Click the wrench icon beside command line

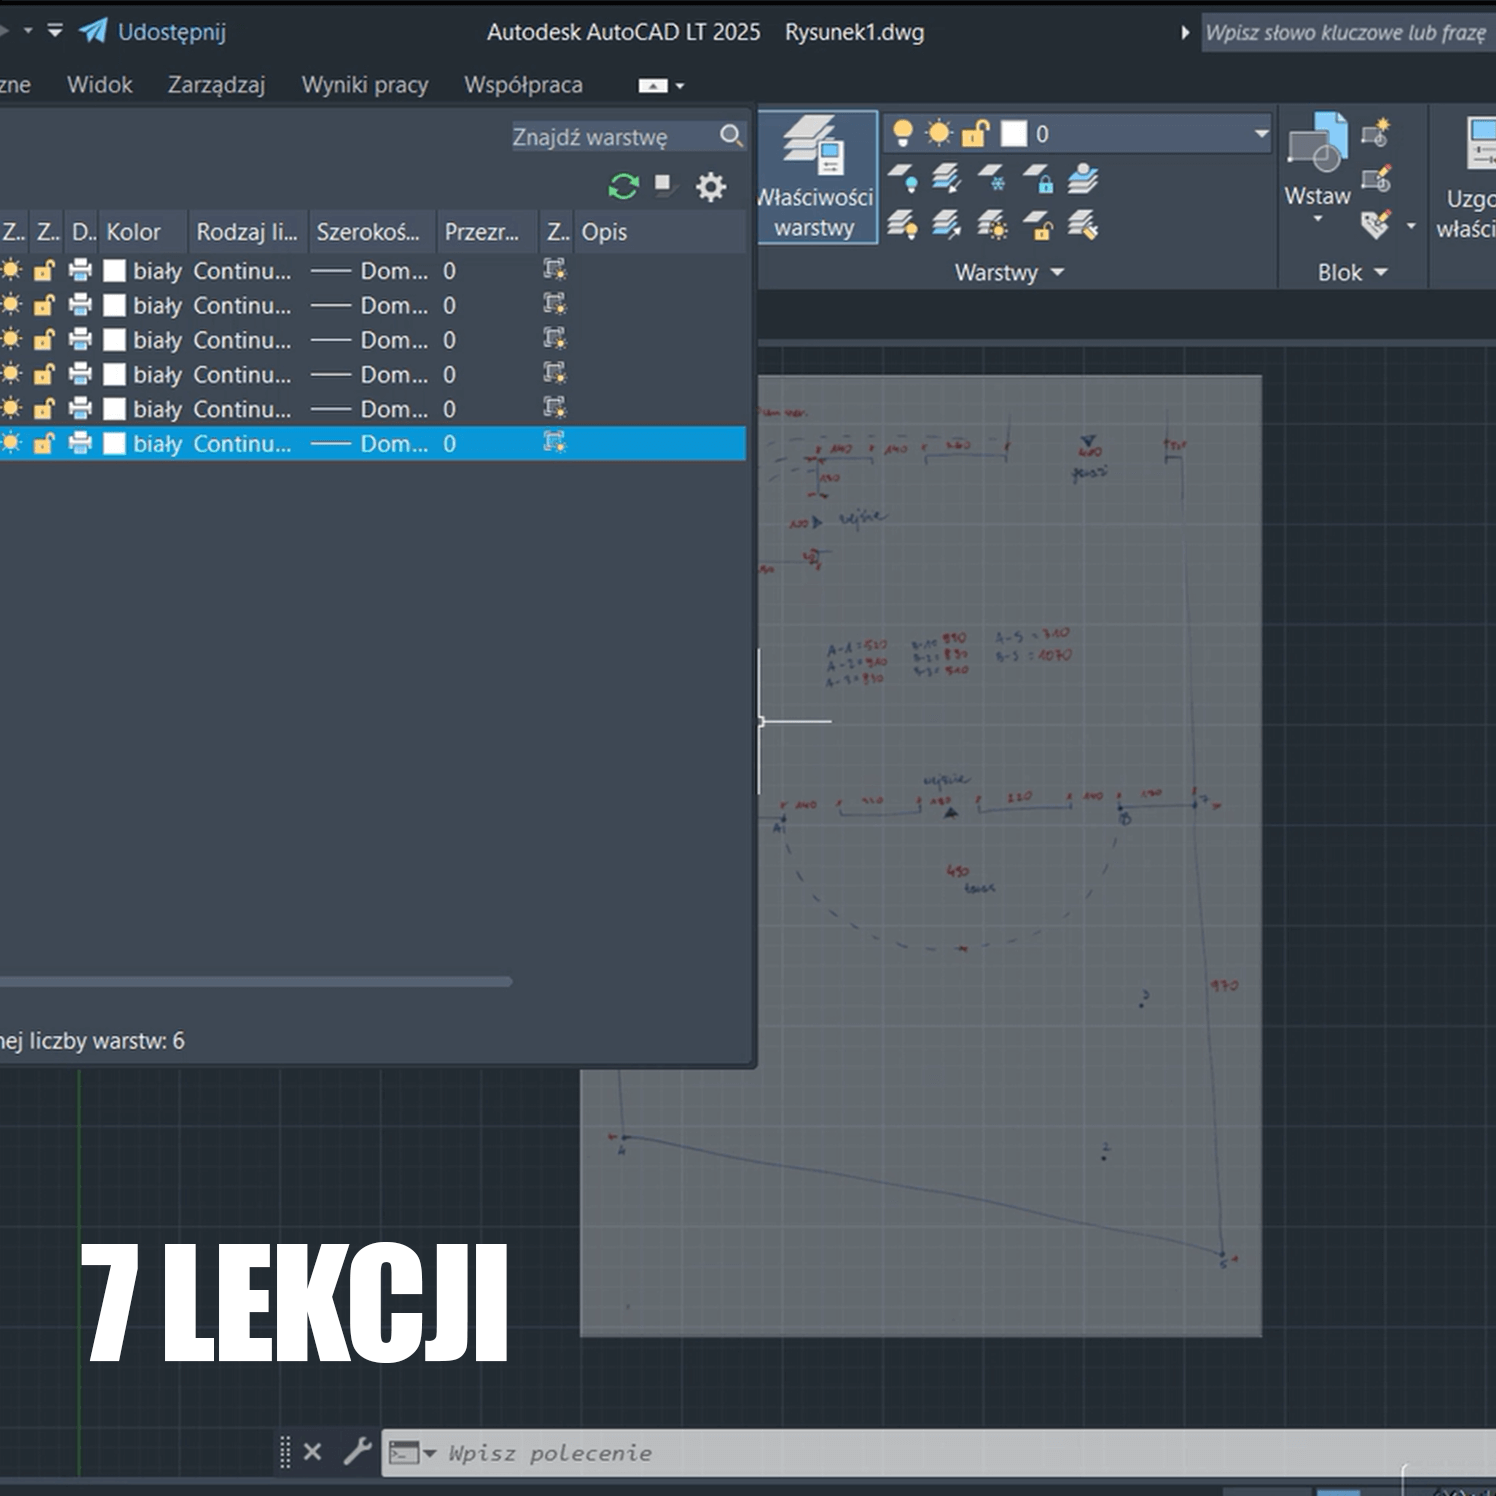(357, 1451)
